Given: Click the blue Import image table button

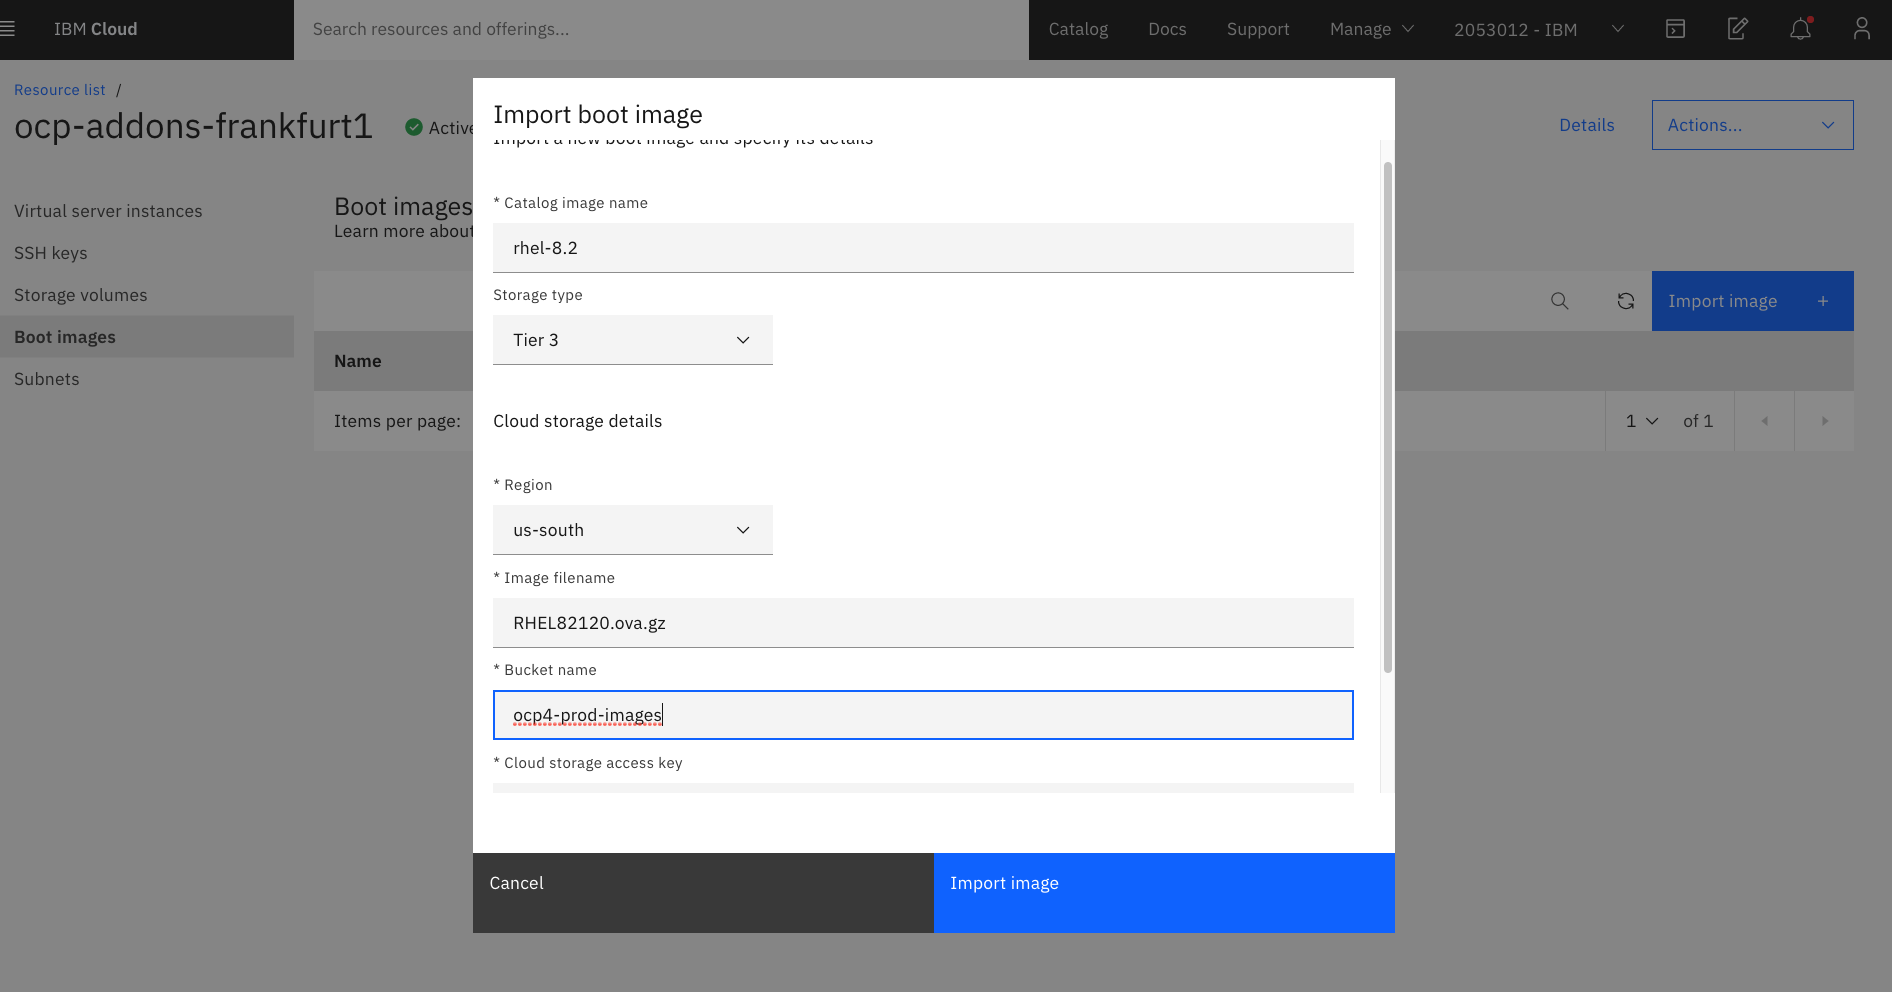Looking at the screenshot, I should [1752, 301].
